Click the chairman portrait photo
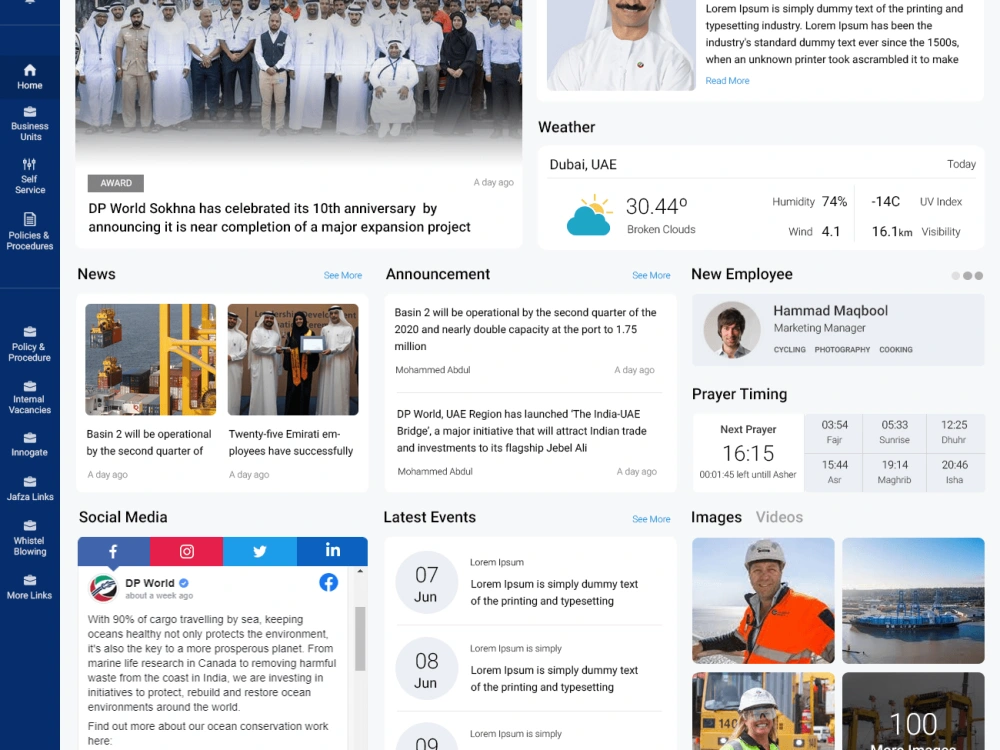Image resolution: width=1000 pixels, height=750 pixels. coord(621,45)
